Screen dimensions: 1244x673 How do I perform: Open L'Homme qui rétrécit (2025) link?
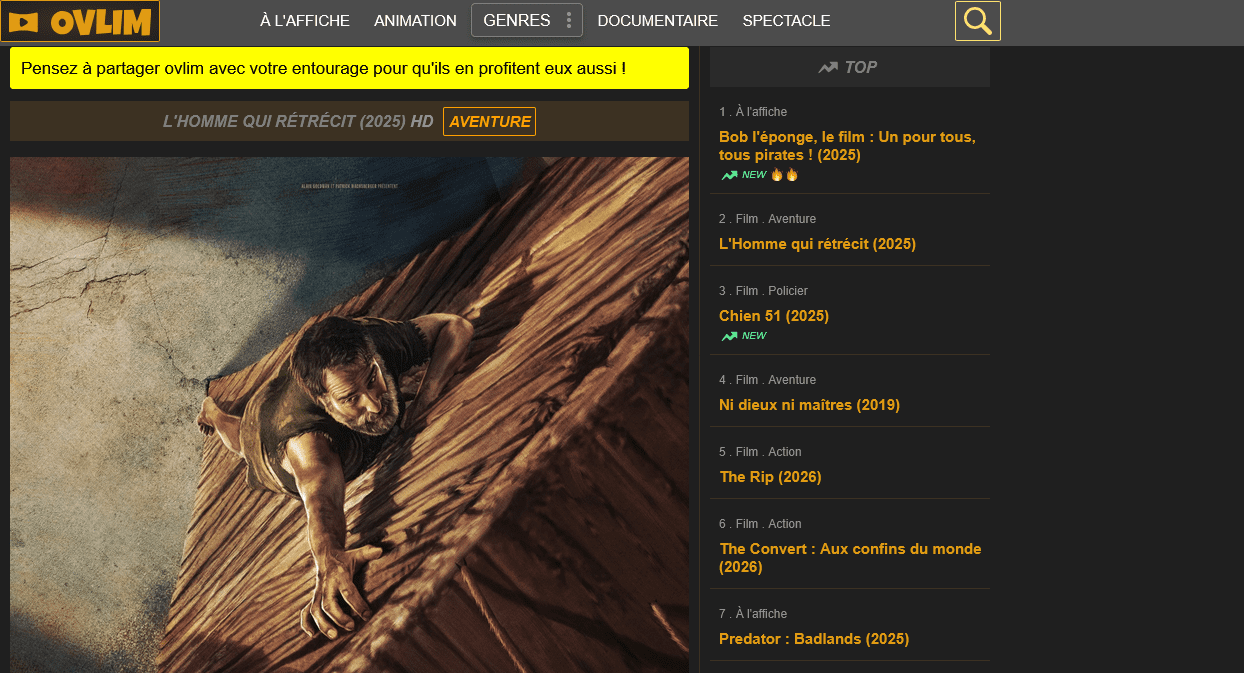817,243
